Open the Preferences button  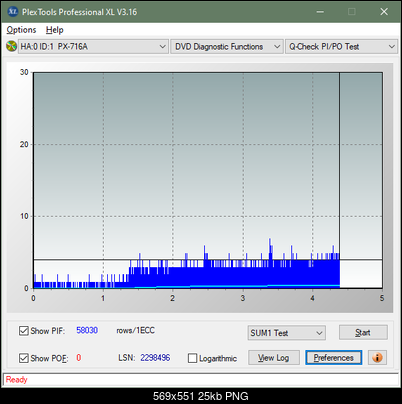pyautogui.click(x=334, y=358)
